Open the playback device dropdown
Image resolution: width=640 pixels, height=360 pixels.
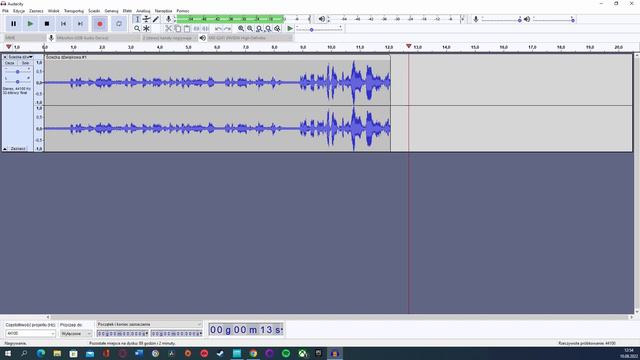coord(250,38)
